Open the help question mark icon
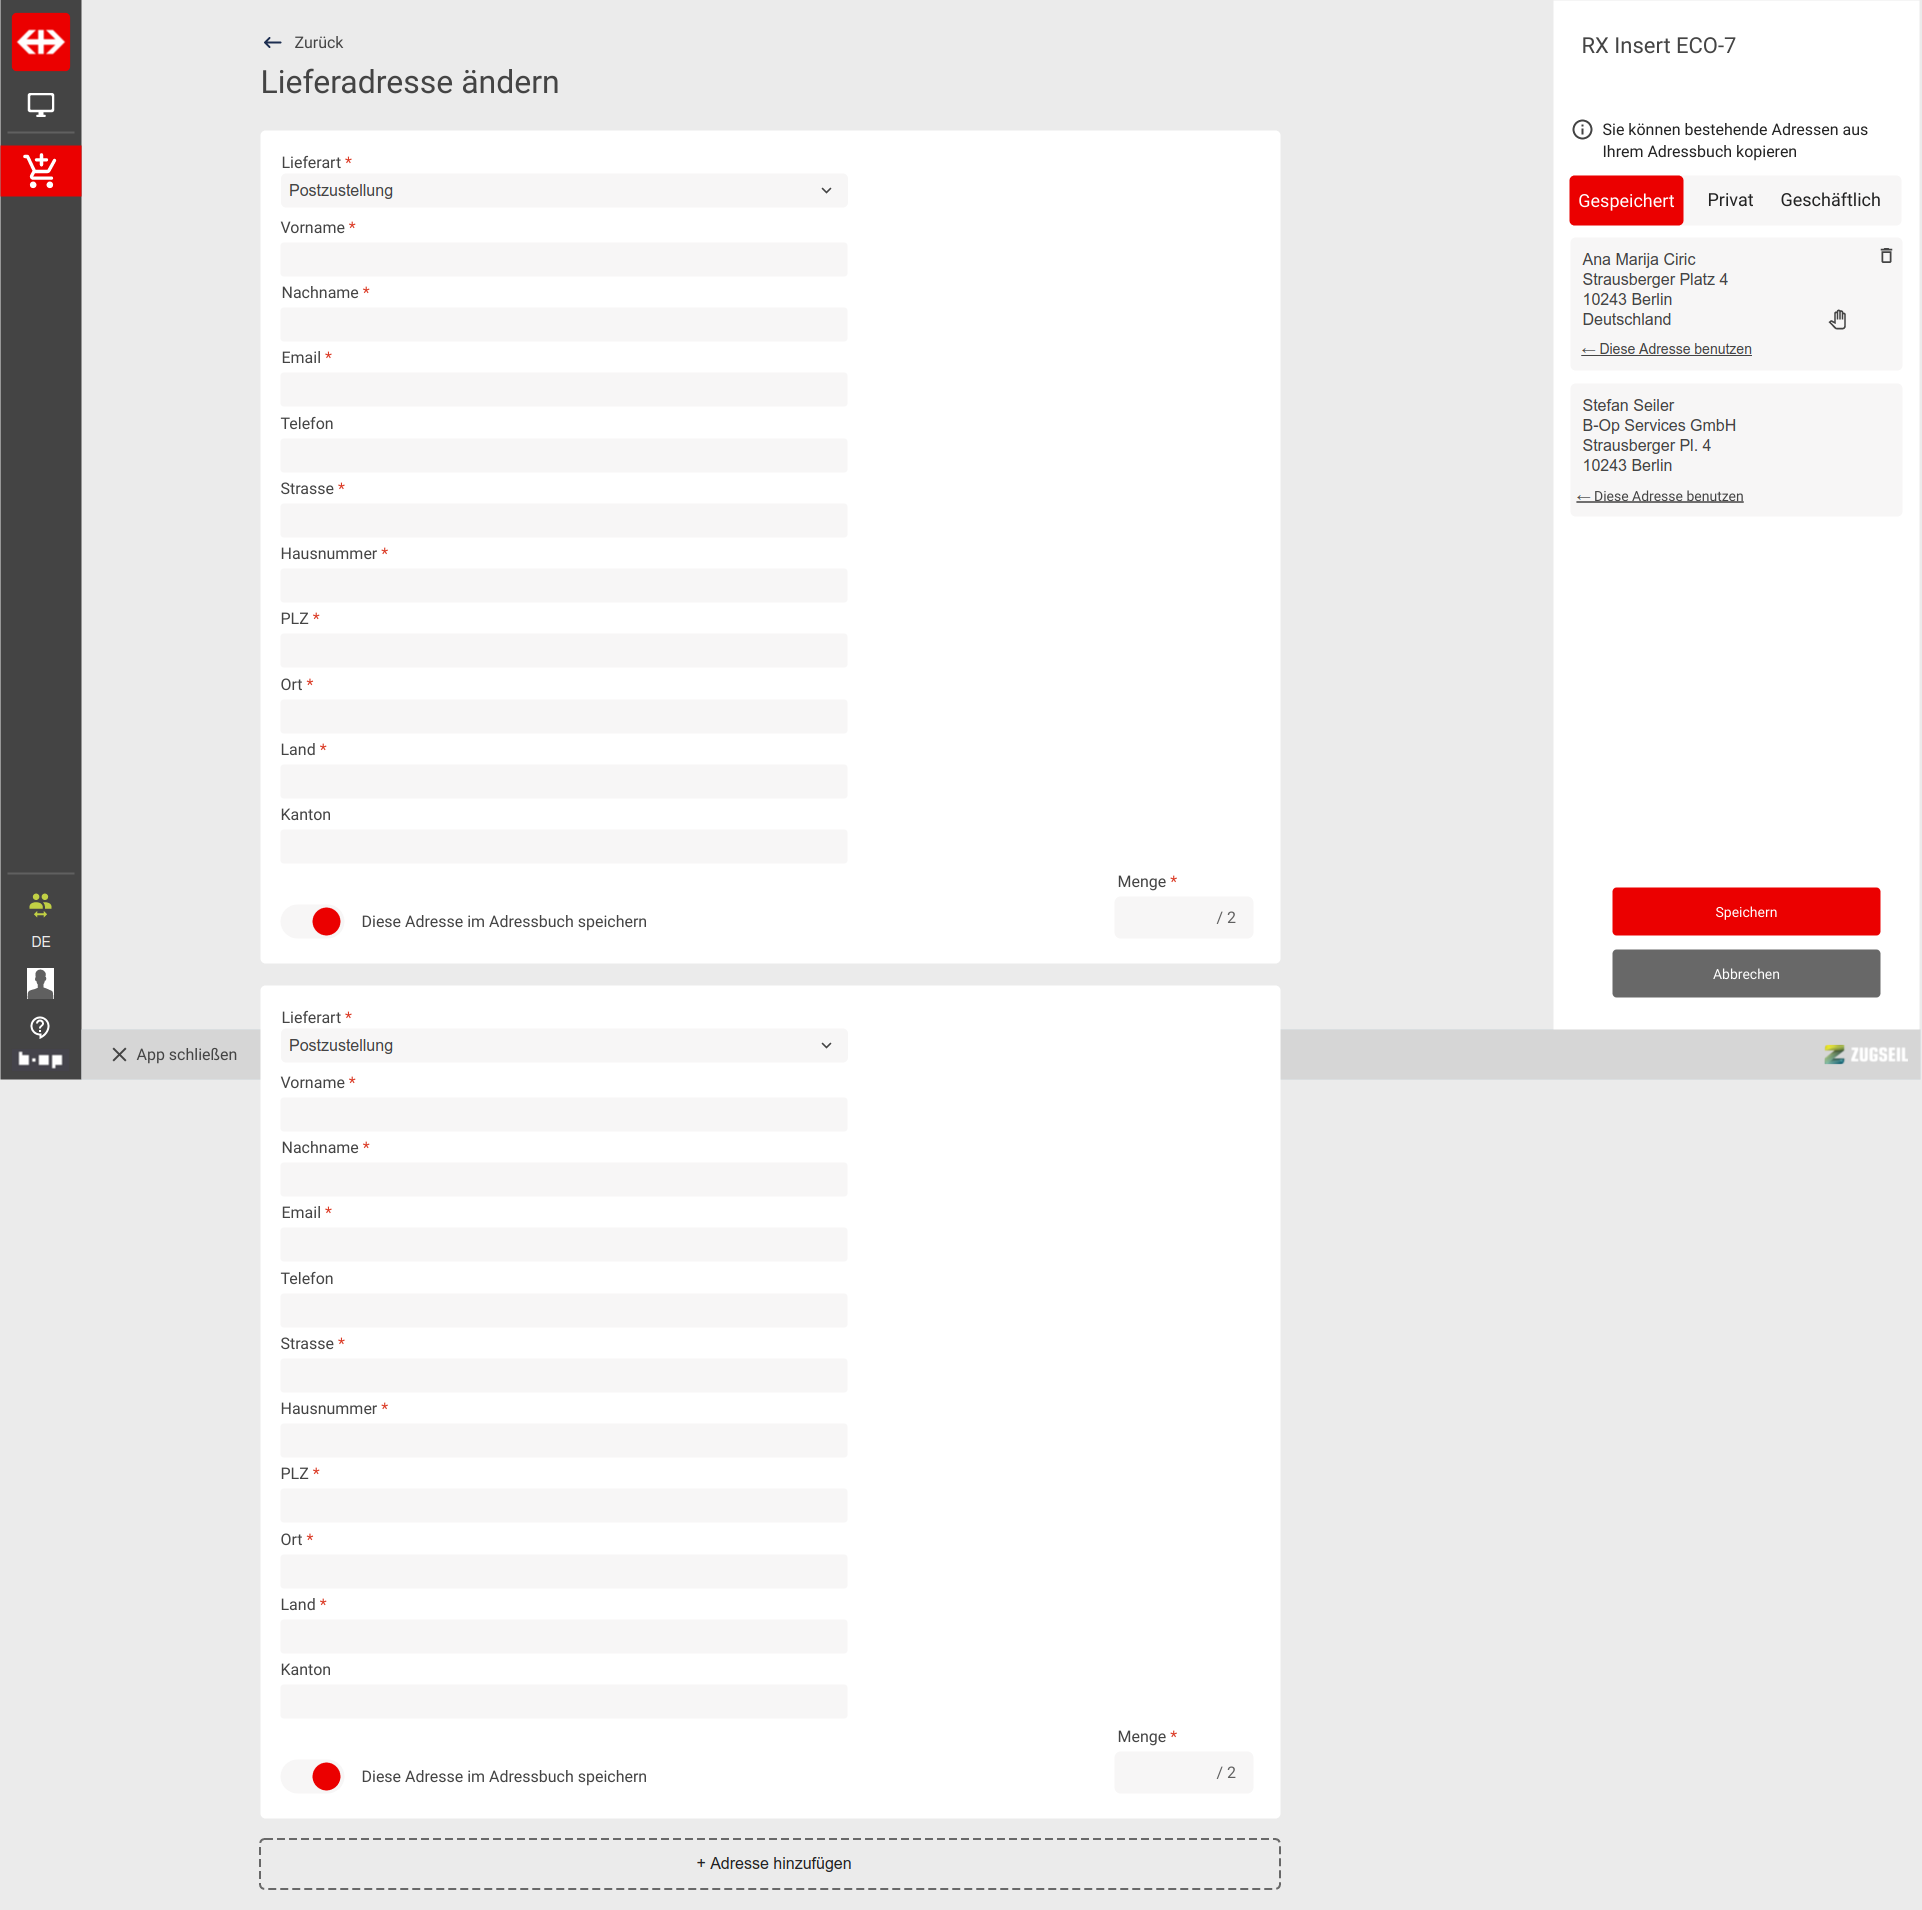The height and width of the screenshot is (1910, 1922). pyautogui.click(x=40, y=1026)
